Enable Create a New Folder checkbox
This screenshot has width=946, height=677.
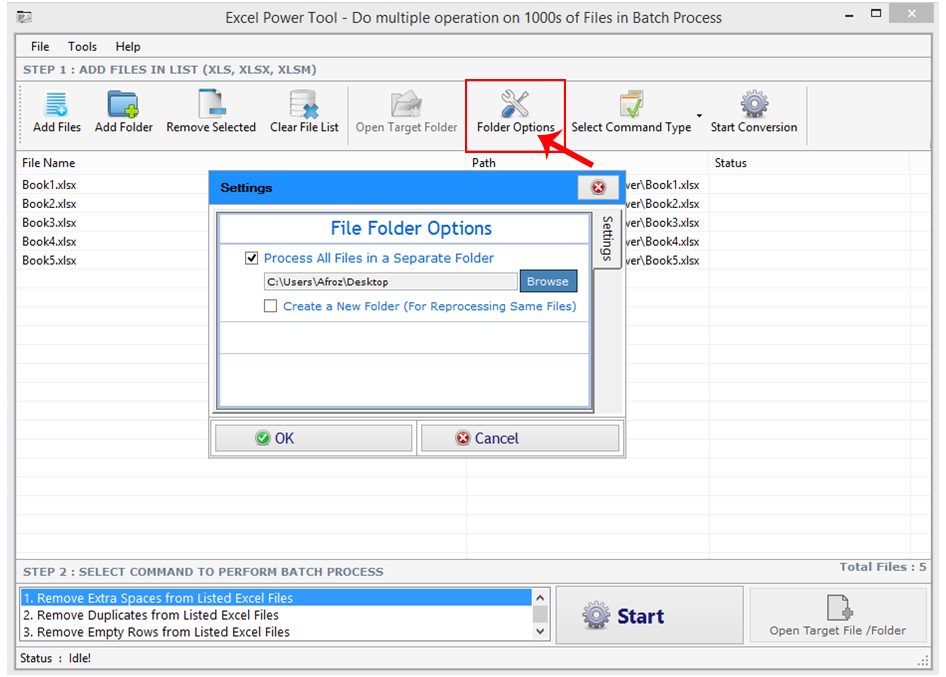tap(270, 306)
